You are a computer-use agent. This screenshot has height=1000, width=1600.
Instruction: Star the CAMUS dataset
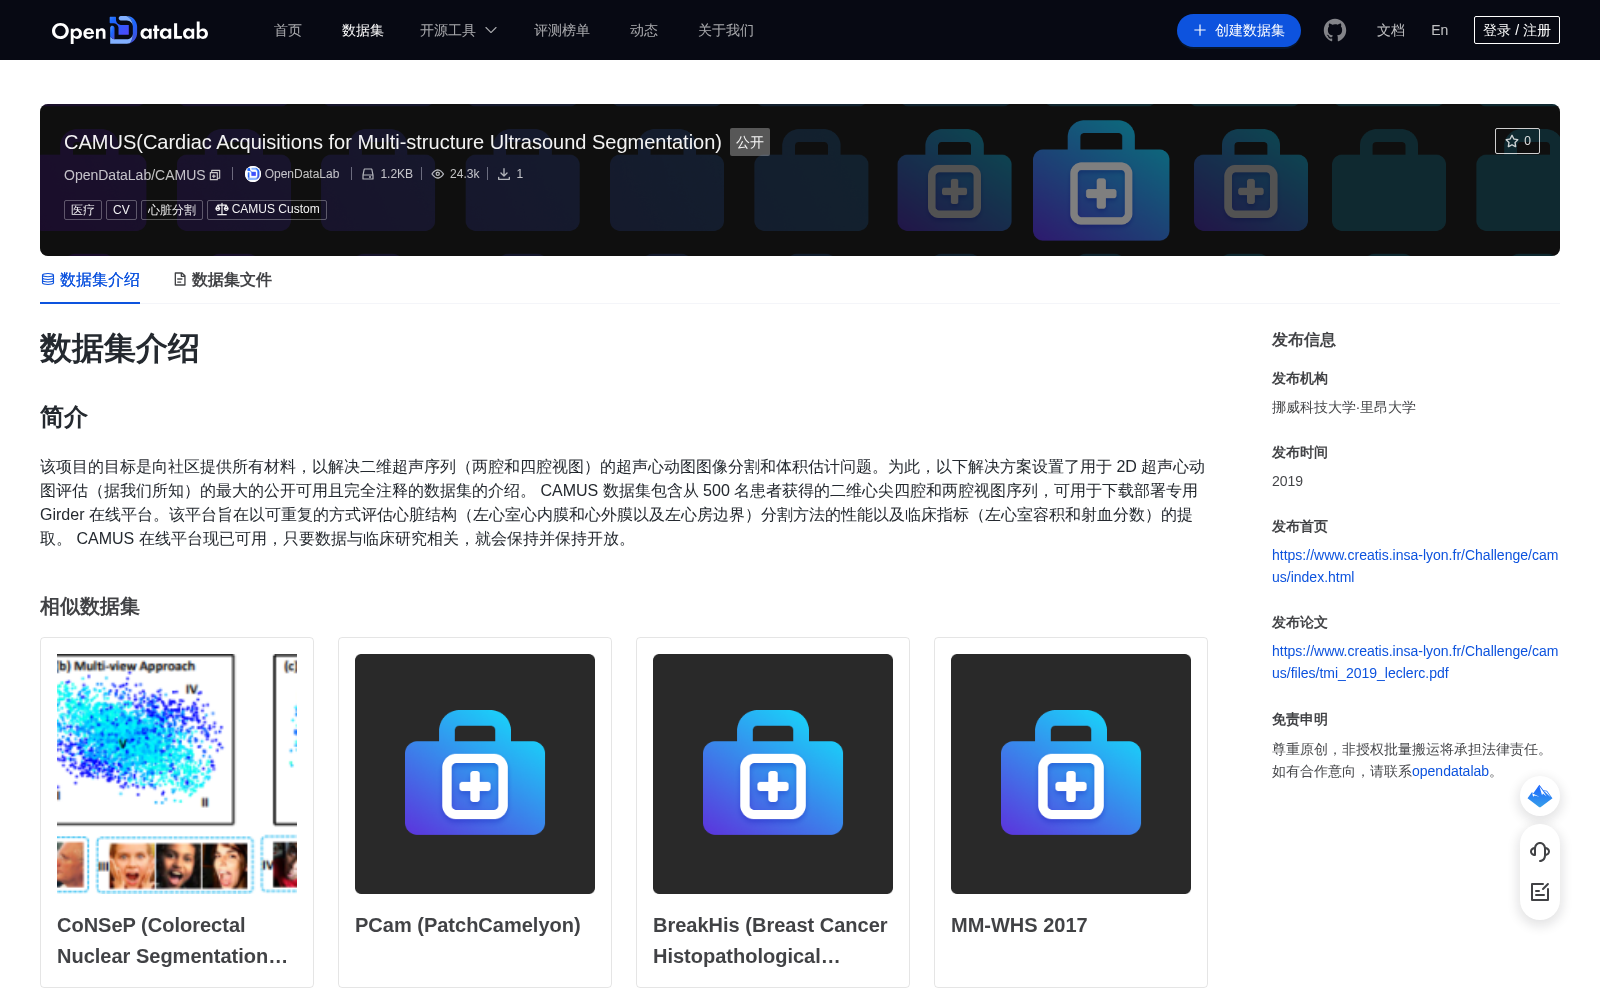[x=1517, y=141]
